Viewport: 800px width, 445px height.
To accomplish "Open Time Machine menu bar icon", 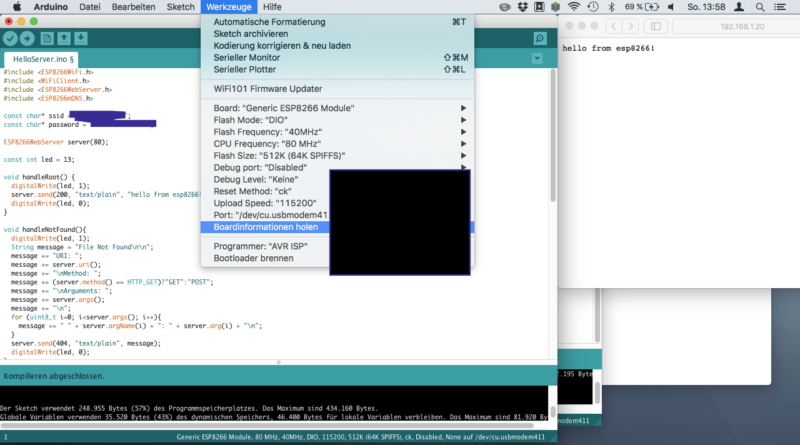I will pyautogui.click(x=593, y=7).
